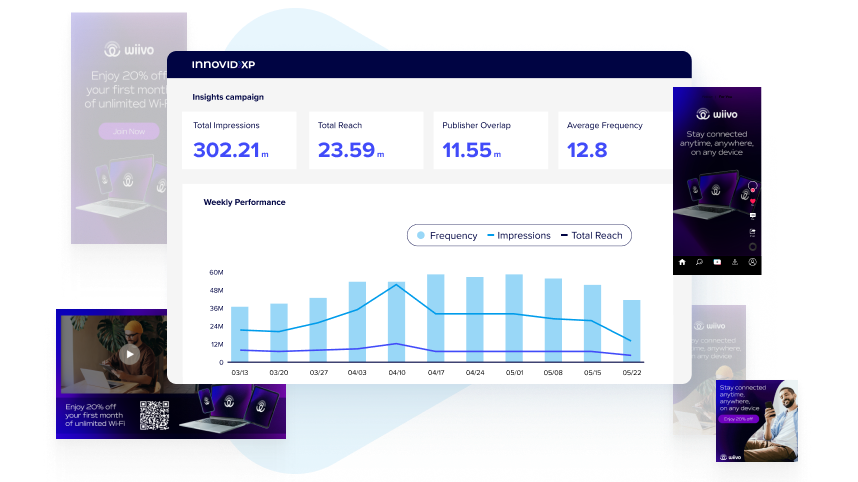Tap the search icon in mobile ad
This screenshot has width=858, height=482.
tap(699, 262)
